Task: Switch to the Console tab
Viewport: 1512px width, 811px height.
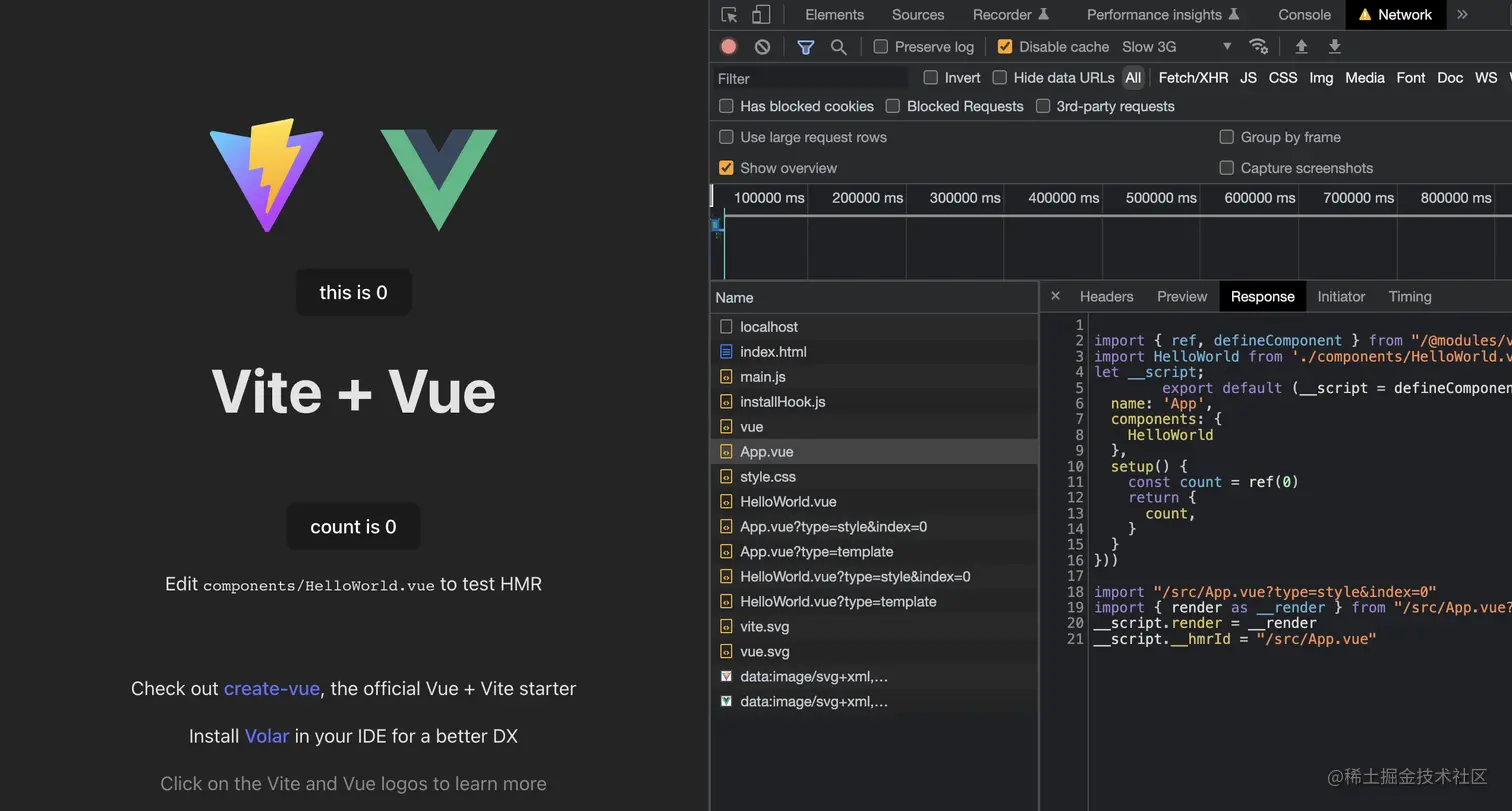Action: tap(1304, 15)
